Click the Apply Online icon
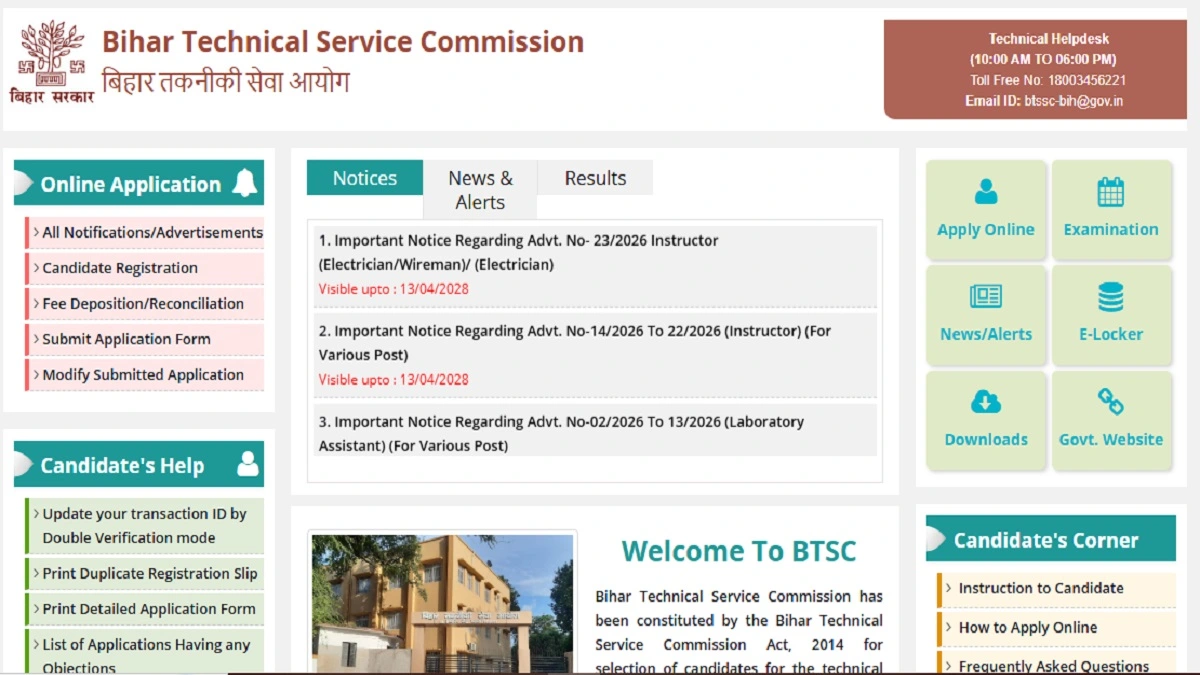The image size is (1200, 675). point(986,192)
